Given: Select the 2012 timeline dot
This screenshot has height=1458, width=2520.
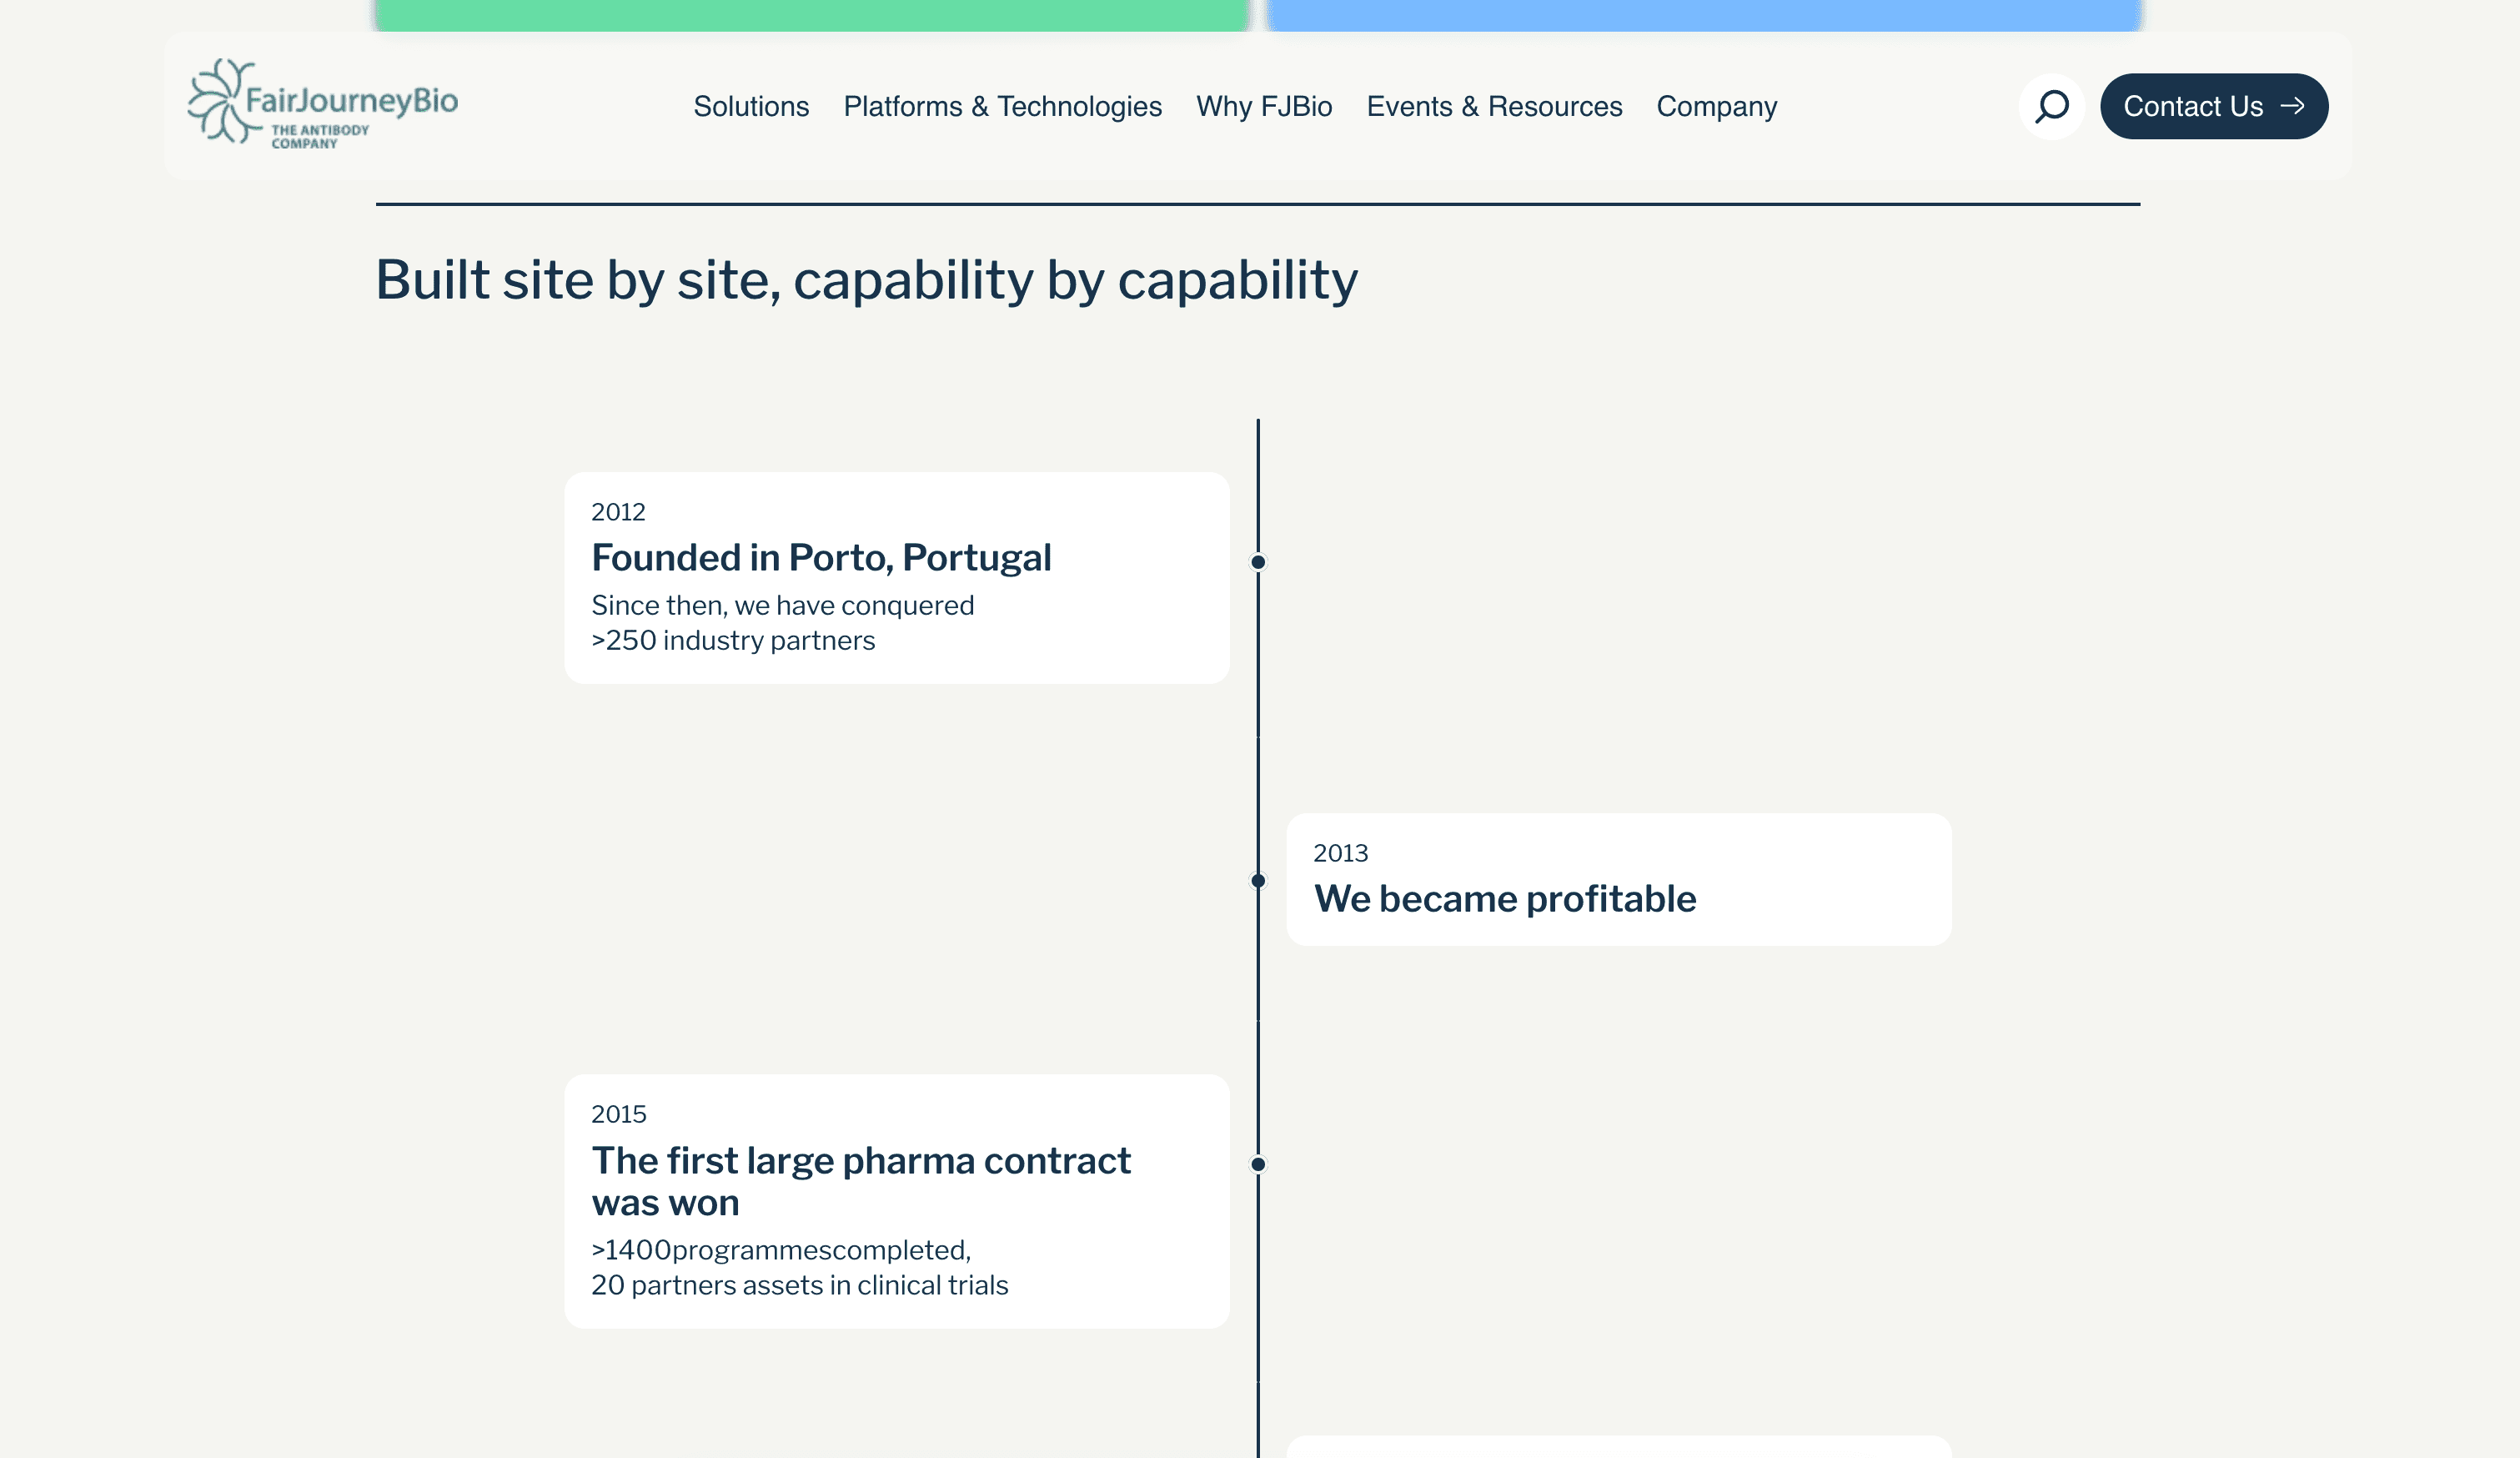Looking at the screenshot, I should tap(1258, 562).
